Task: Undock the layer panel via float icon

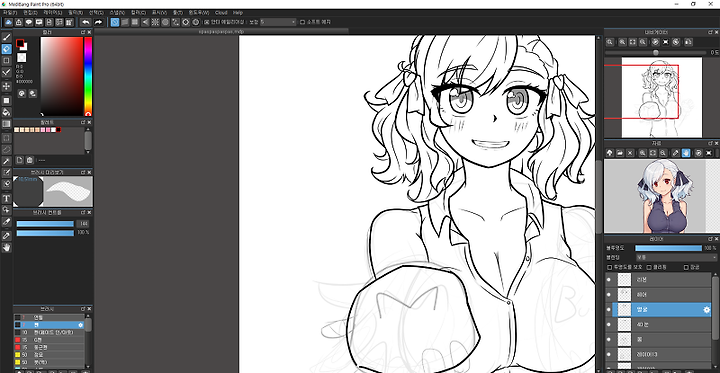Action: [x=710, y=239]
